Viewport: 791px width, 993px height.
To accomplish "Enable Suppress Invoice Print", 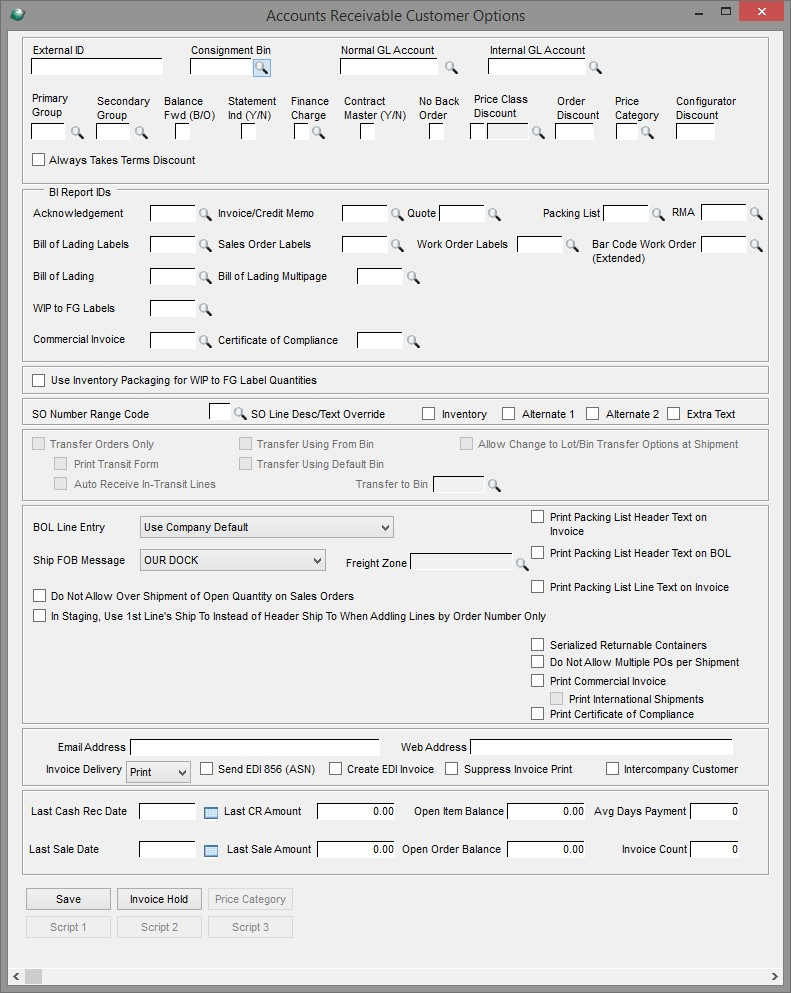I will pyautogui.click(x=452, y=769).
